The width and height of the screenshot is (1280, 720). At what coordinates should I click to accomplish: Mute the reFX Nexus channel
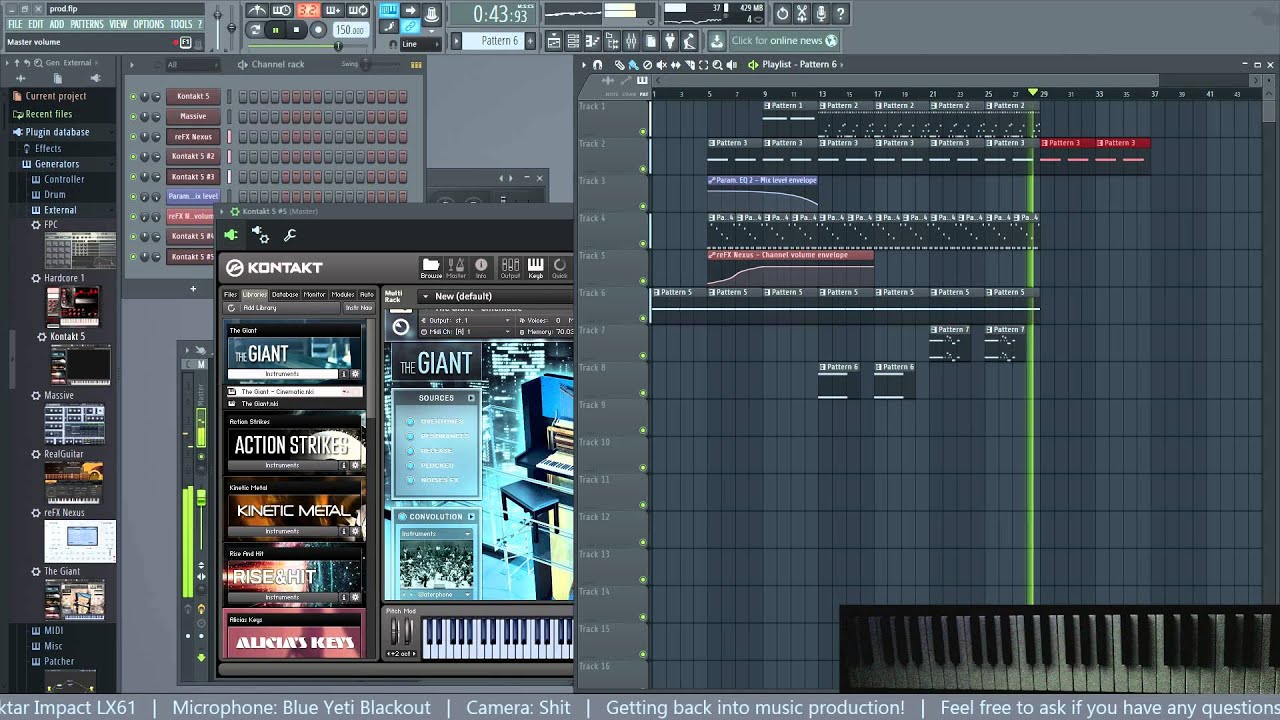tap(133, 137)
